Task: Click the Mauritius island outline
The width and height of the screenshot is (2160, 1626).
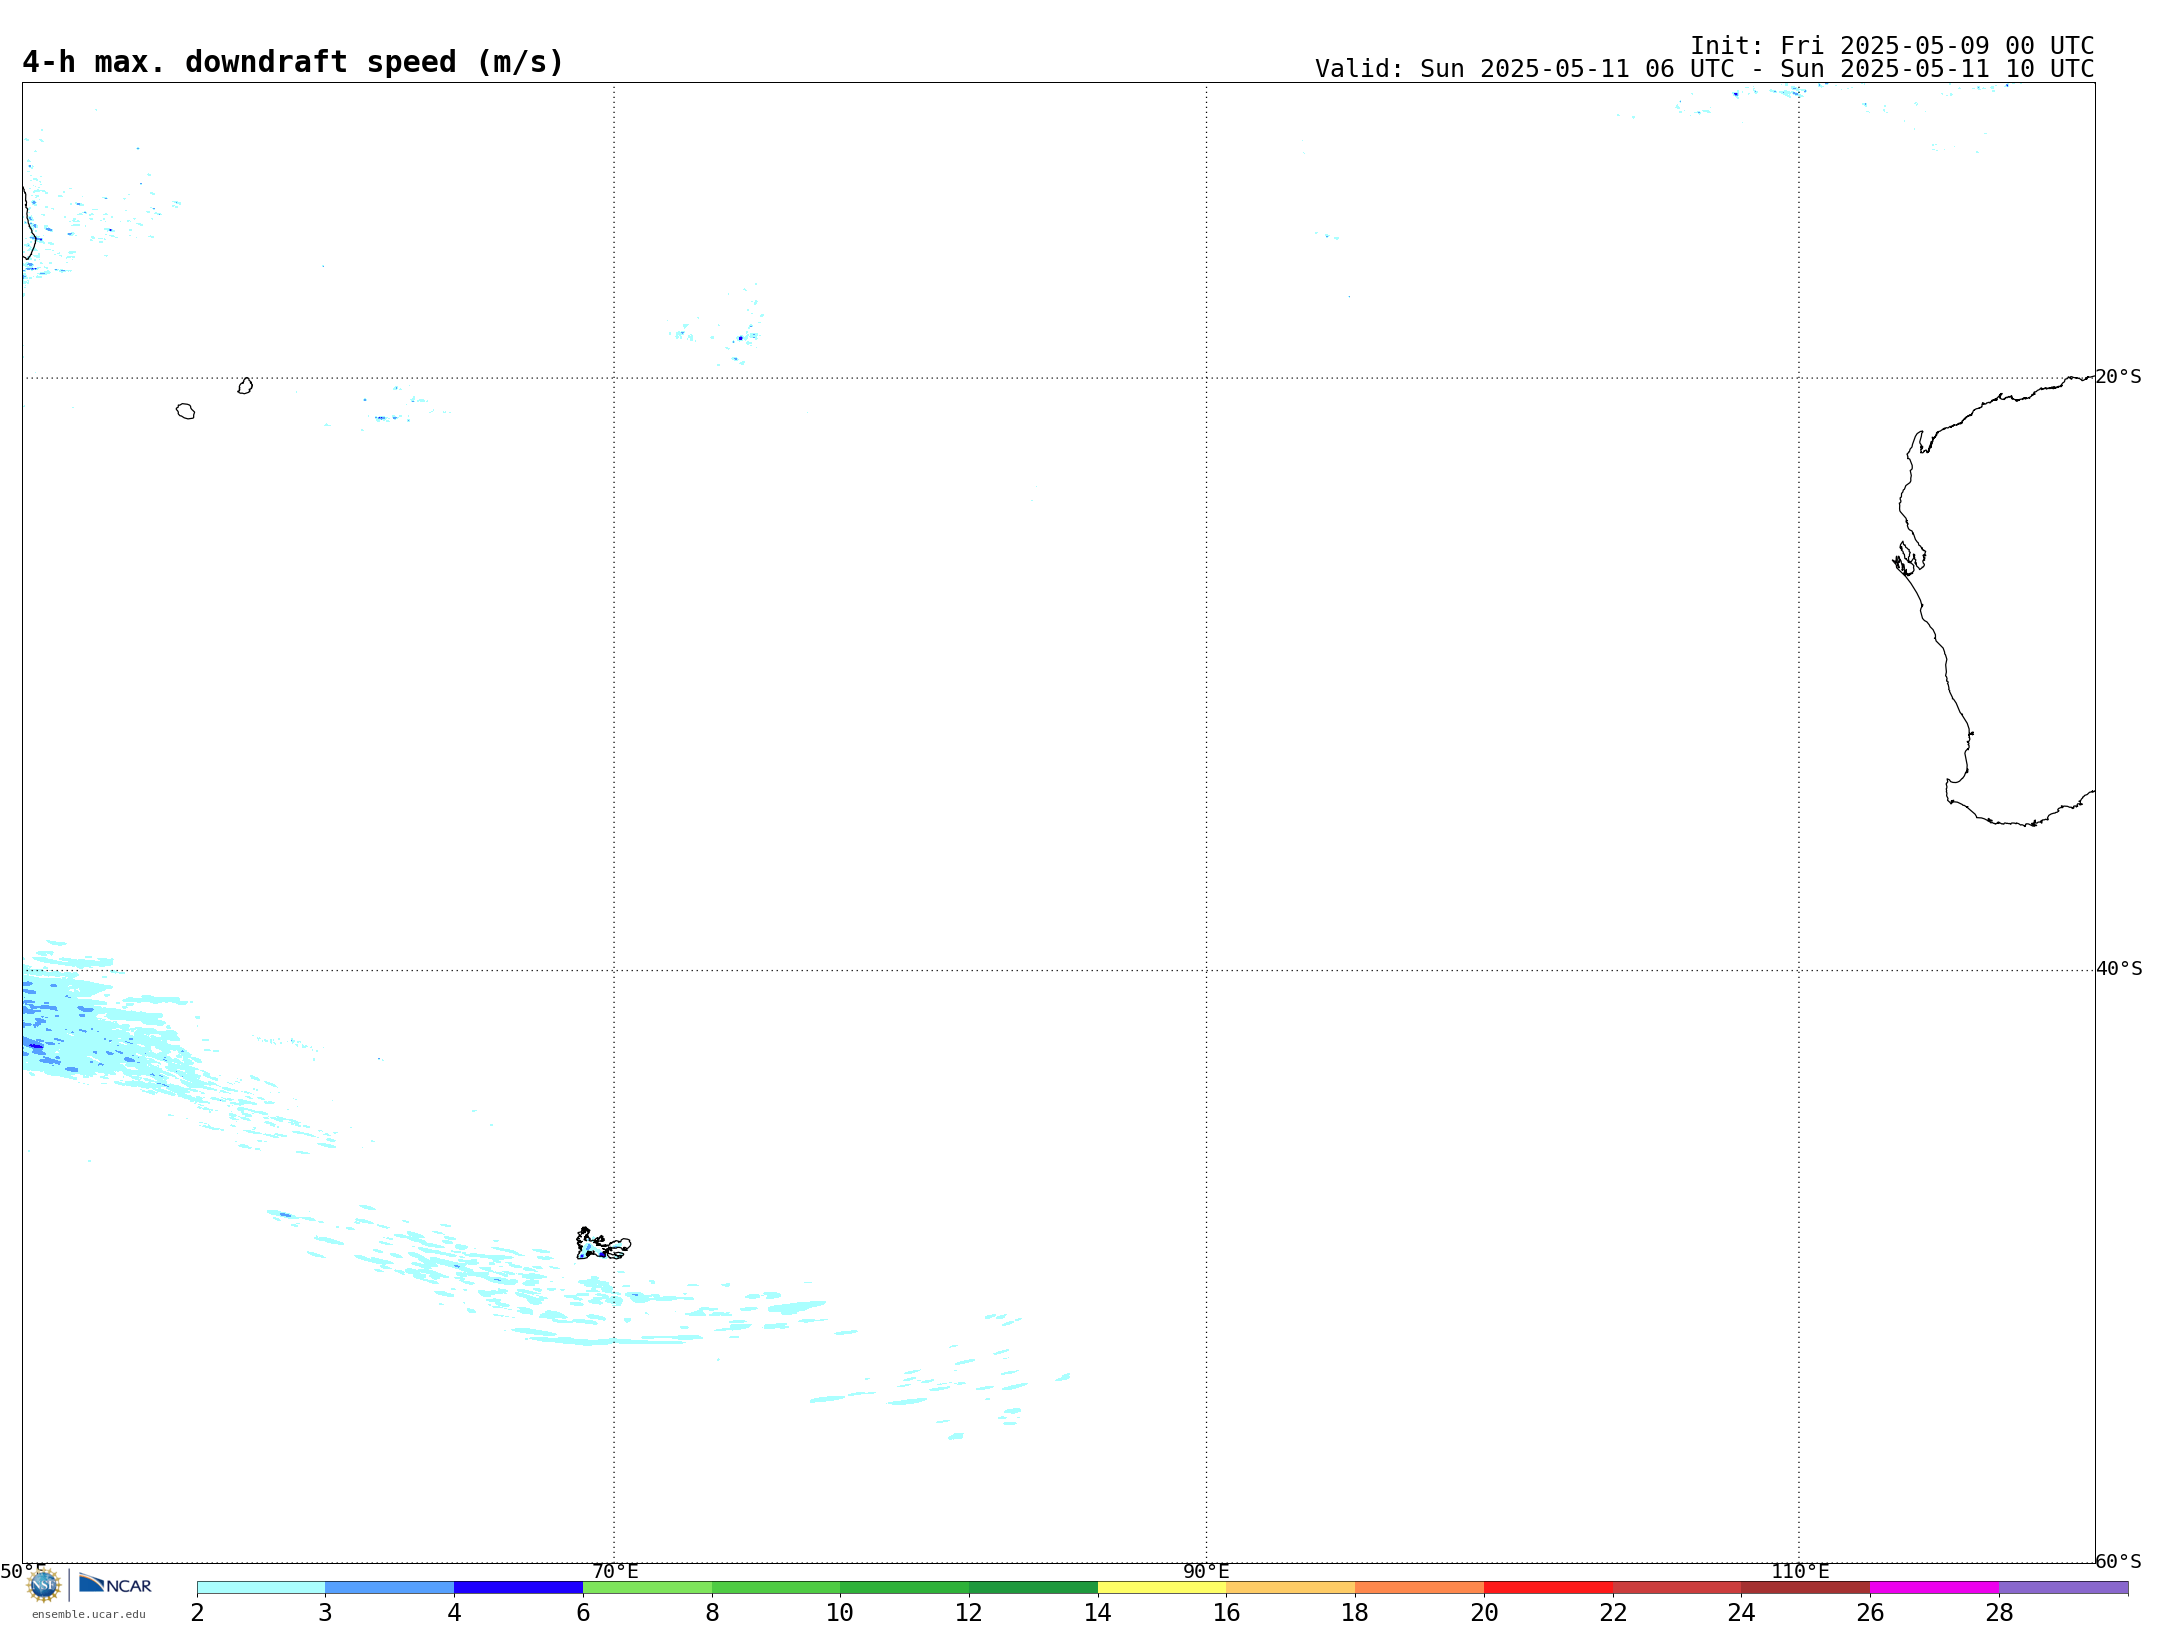Action: pyautogui.click(x=245, y=386)
